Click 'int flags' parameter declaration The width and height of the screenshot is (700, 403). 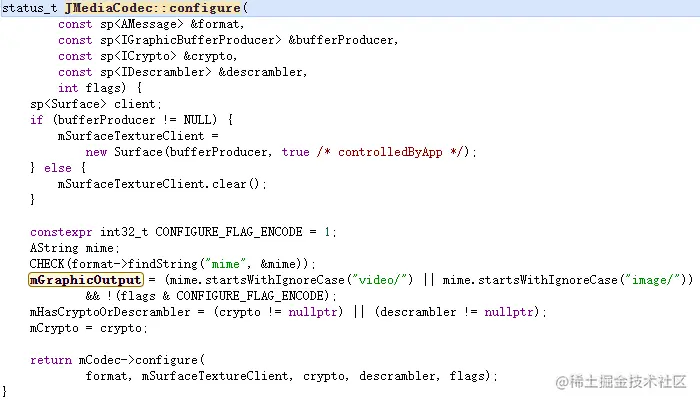pos(92,88)
